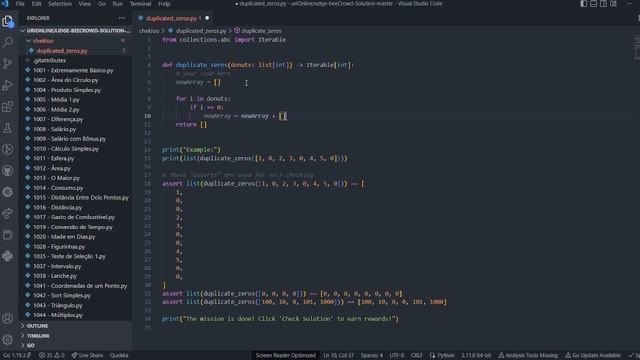Open the Run menu
The width and height of the screenshot is (640, 360).
(x=118, y=4)
